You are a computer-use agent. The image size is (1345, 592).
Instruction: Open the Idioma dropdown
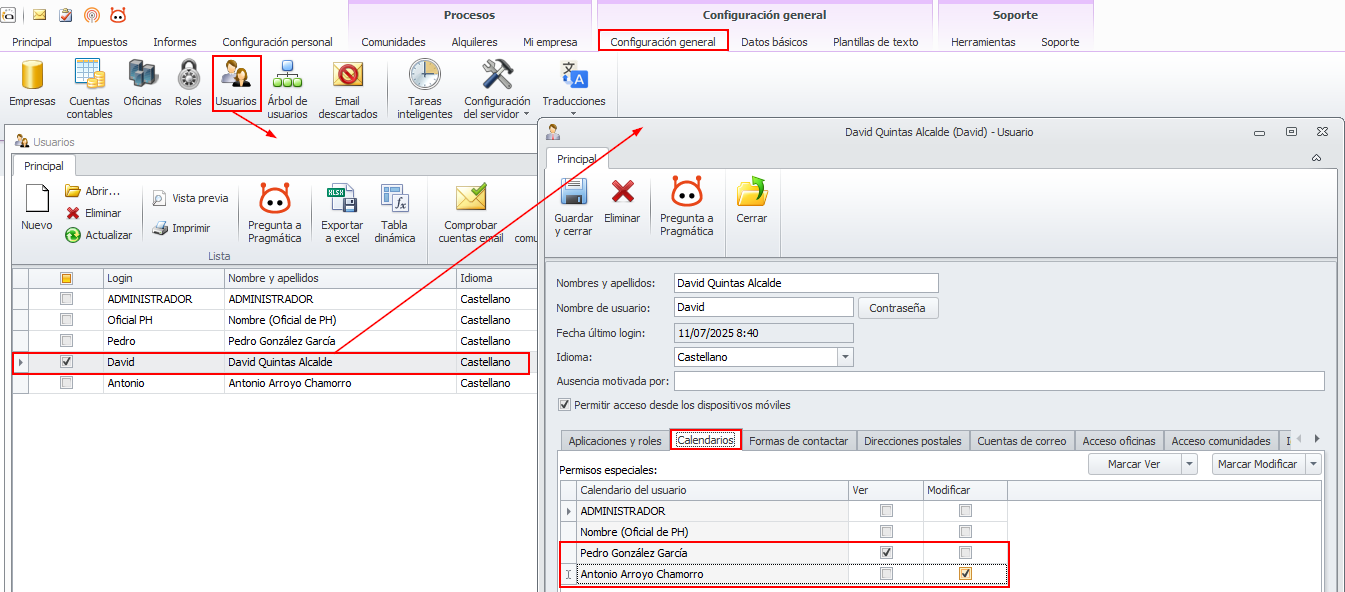[x=845, y=357]
